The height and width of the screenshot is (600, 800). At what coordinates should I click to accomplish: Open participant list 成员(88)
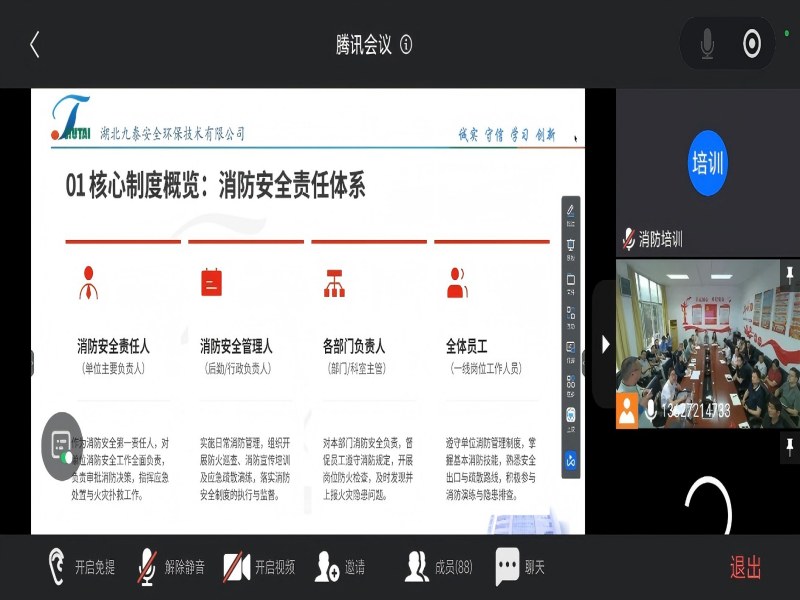coord(439,567)
